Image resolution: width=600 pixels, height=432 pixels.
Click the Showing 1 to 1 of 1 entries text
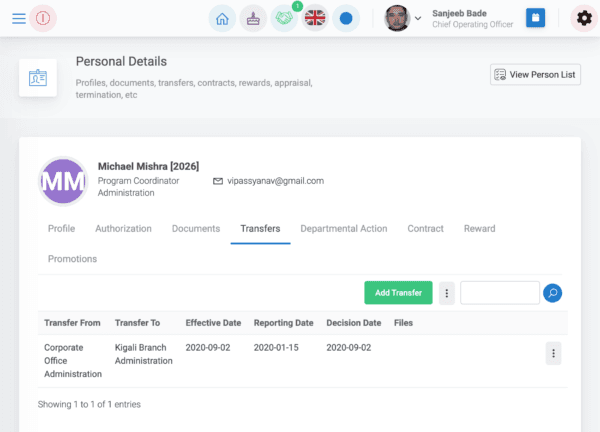tap(89, 404)
